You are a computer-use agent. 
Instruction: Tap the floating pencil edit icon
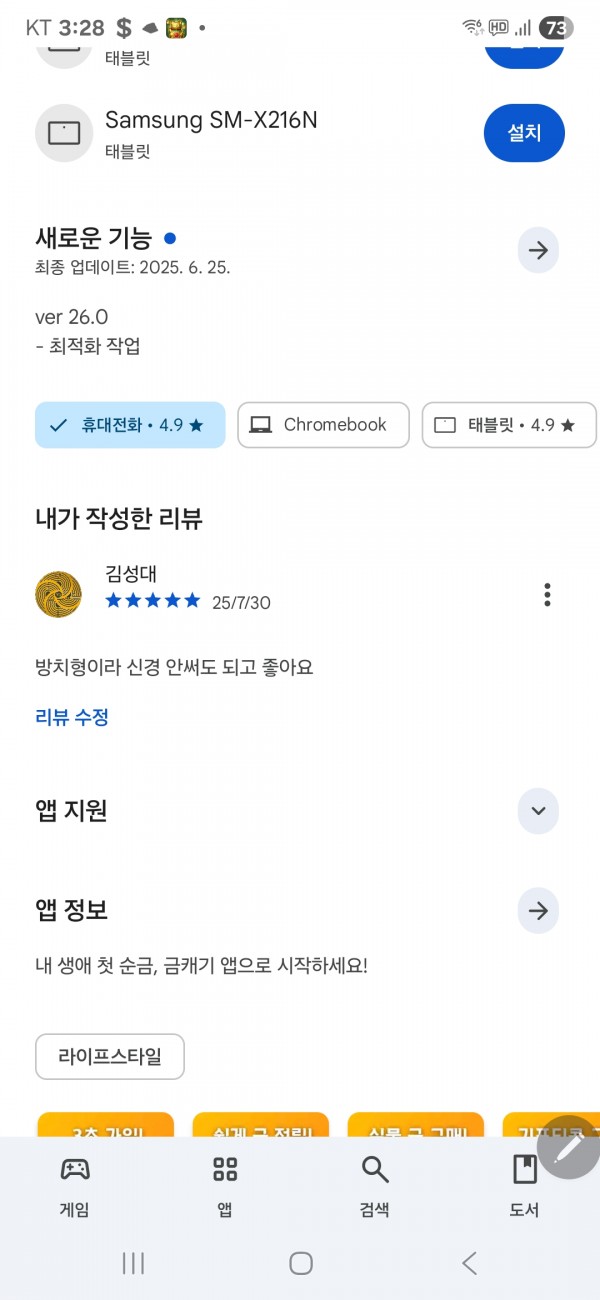[569, 1147]
